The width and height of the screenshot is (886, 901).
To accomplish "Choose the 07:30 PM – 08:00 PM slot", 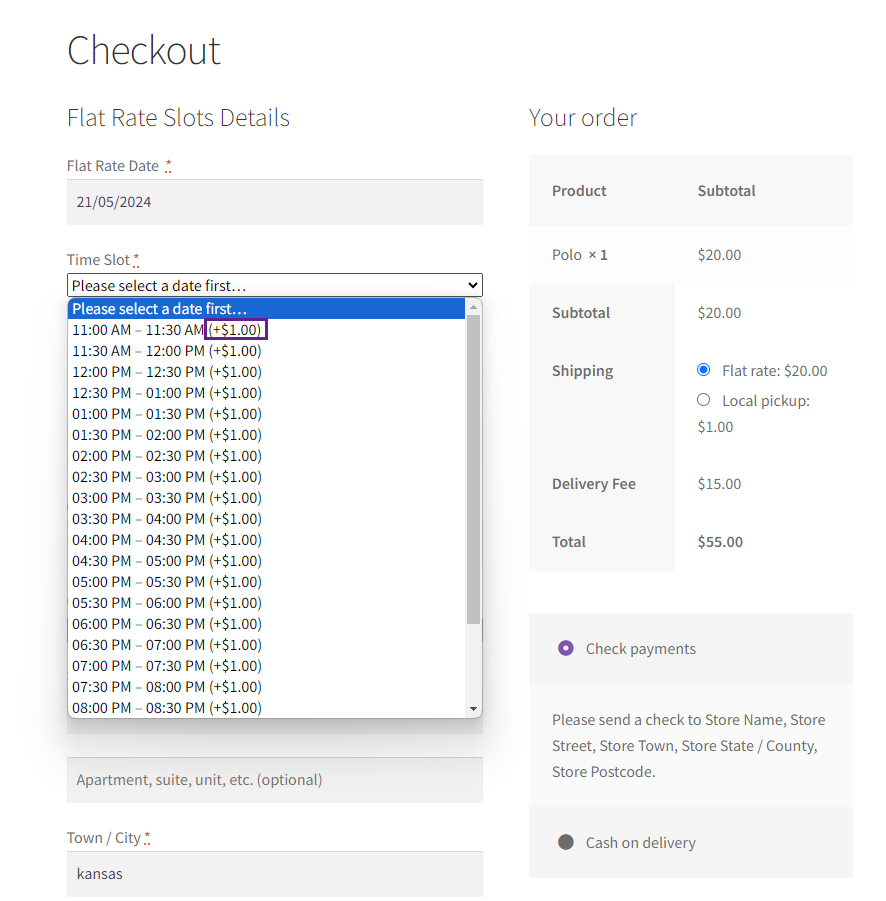I will (x=267, y=687).
